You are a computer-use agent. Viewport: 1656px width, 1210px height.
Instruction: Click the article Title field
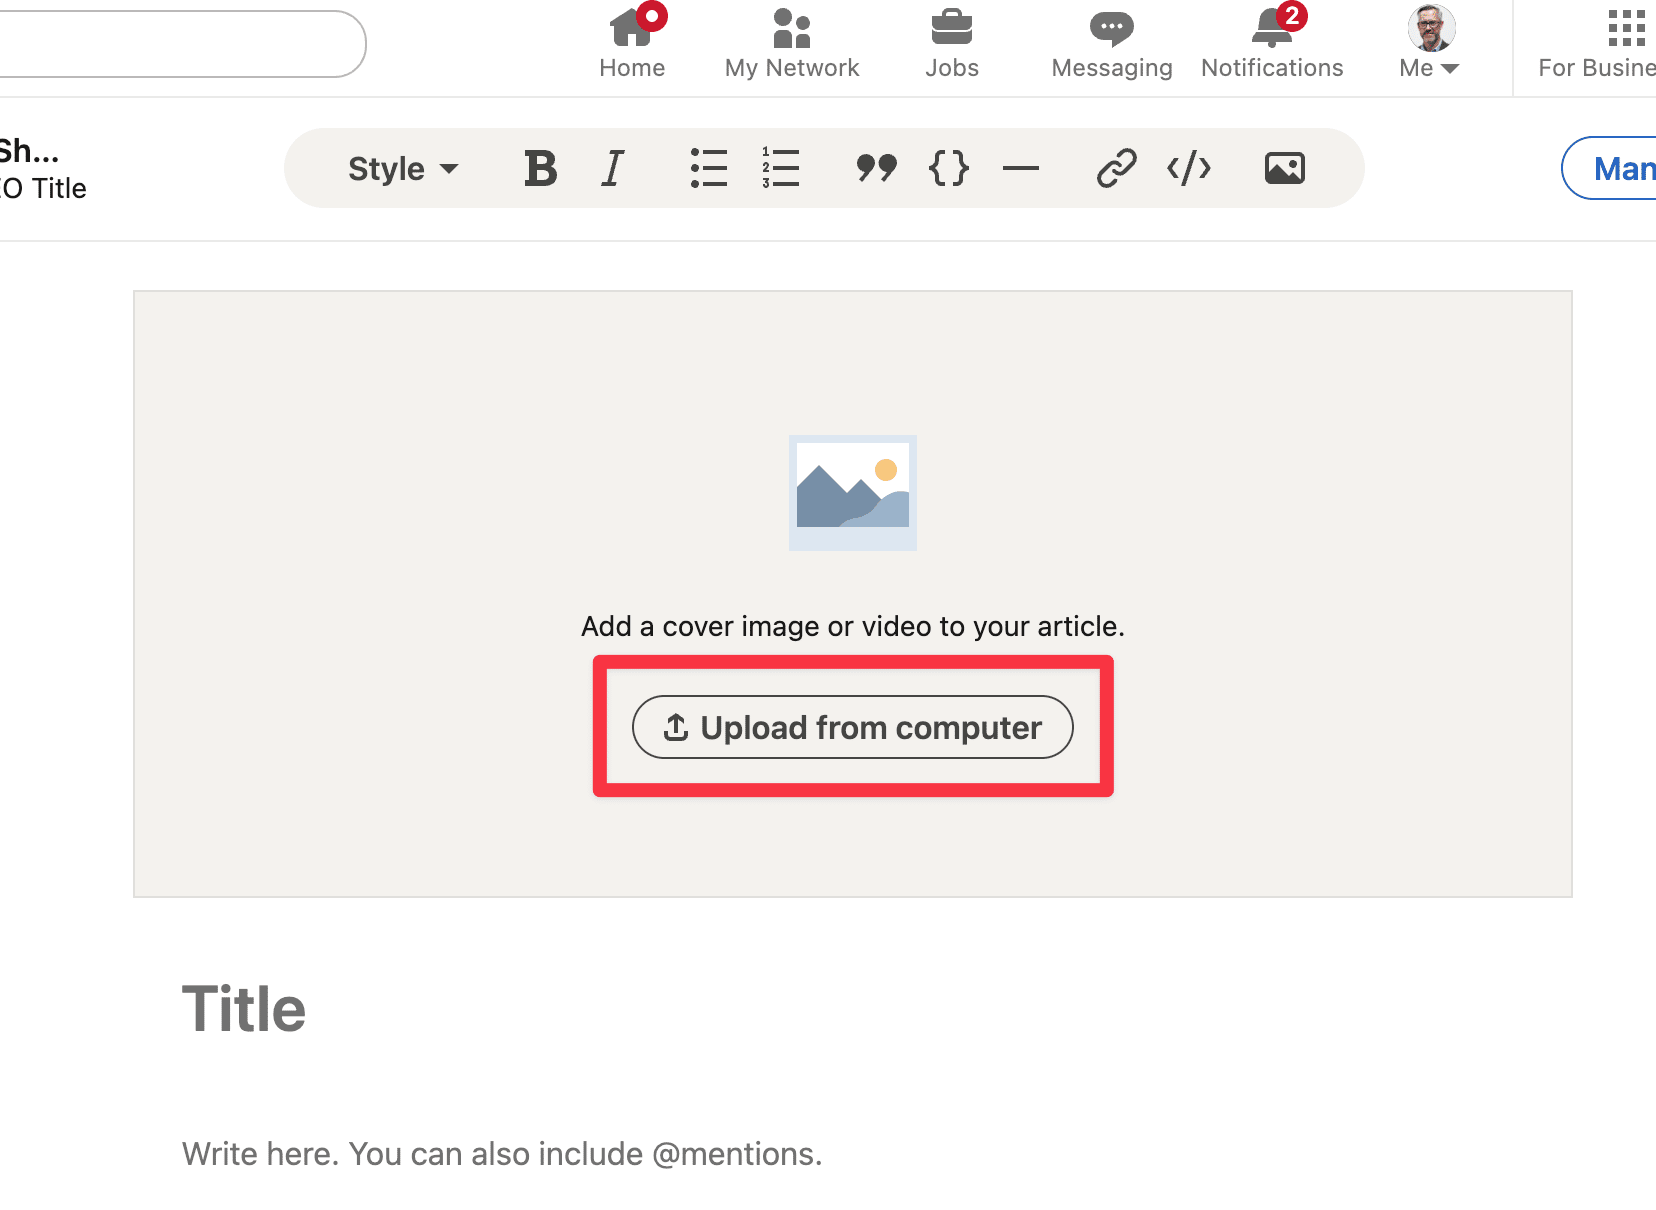[x=244, y=1008]
